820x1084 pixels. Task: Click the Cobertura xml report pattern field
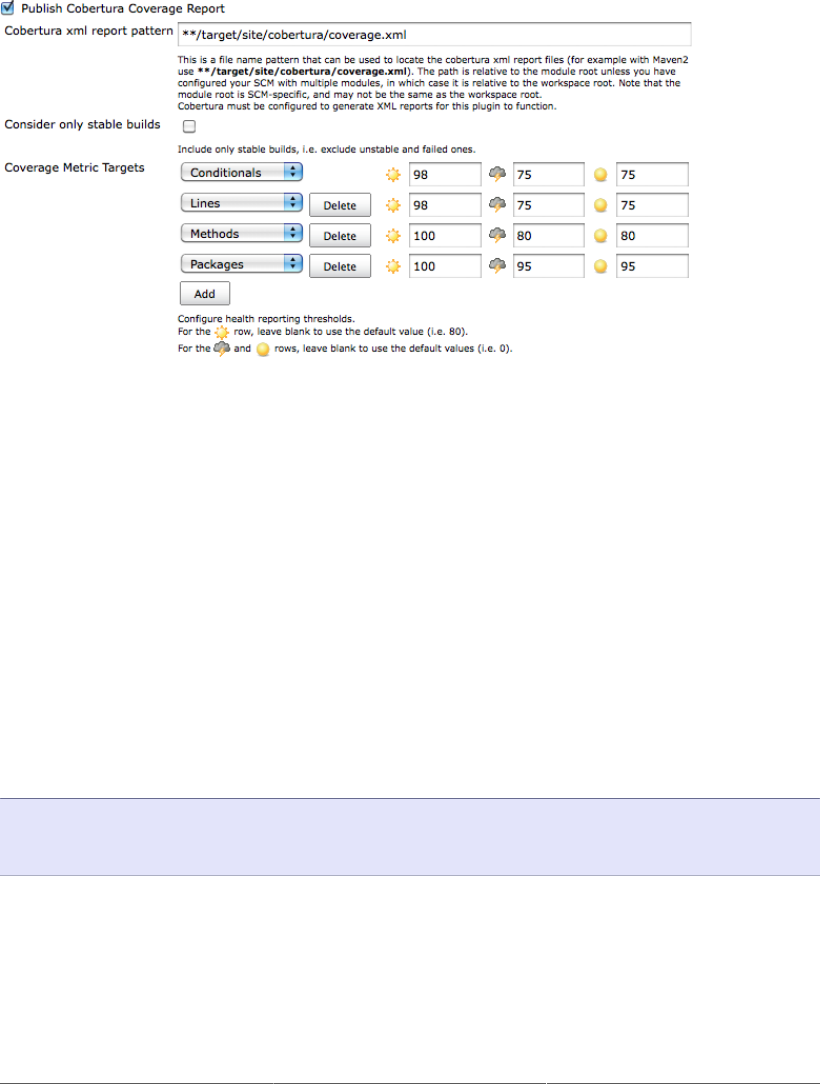pos(434,35)
